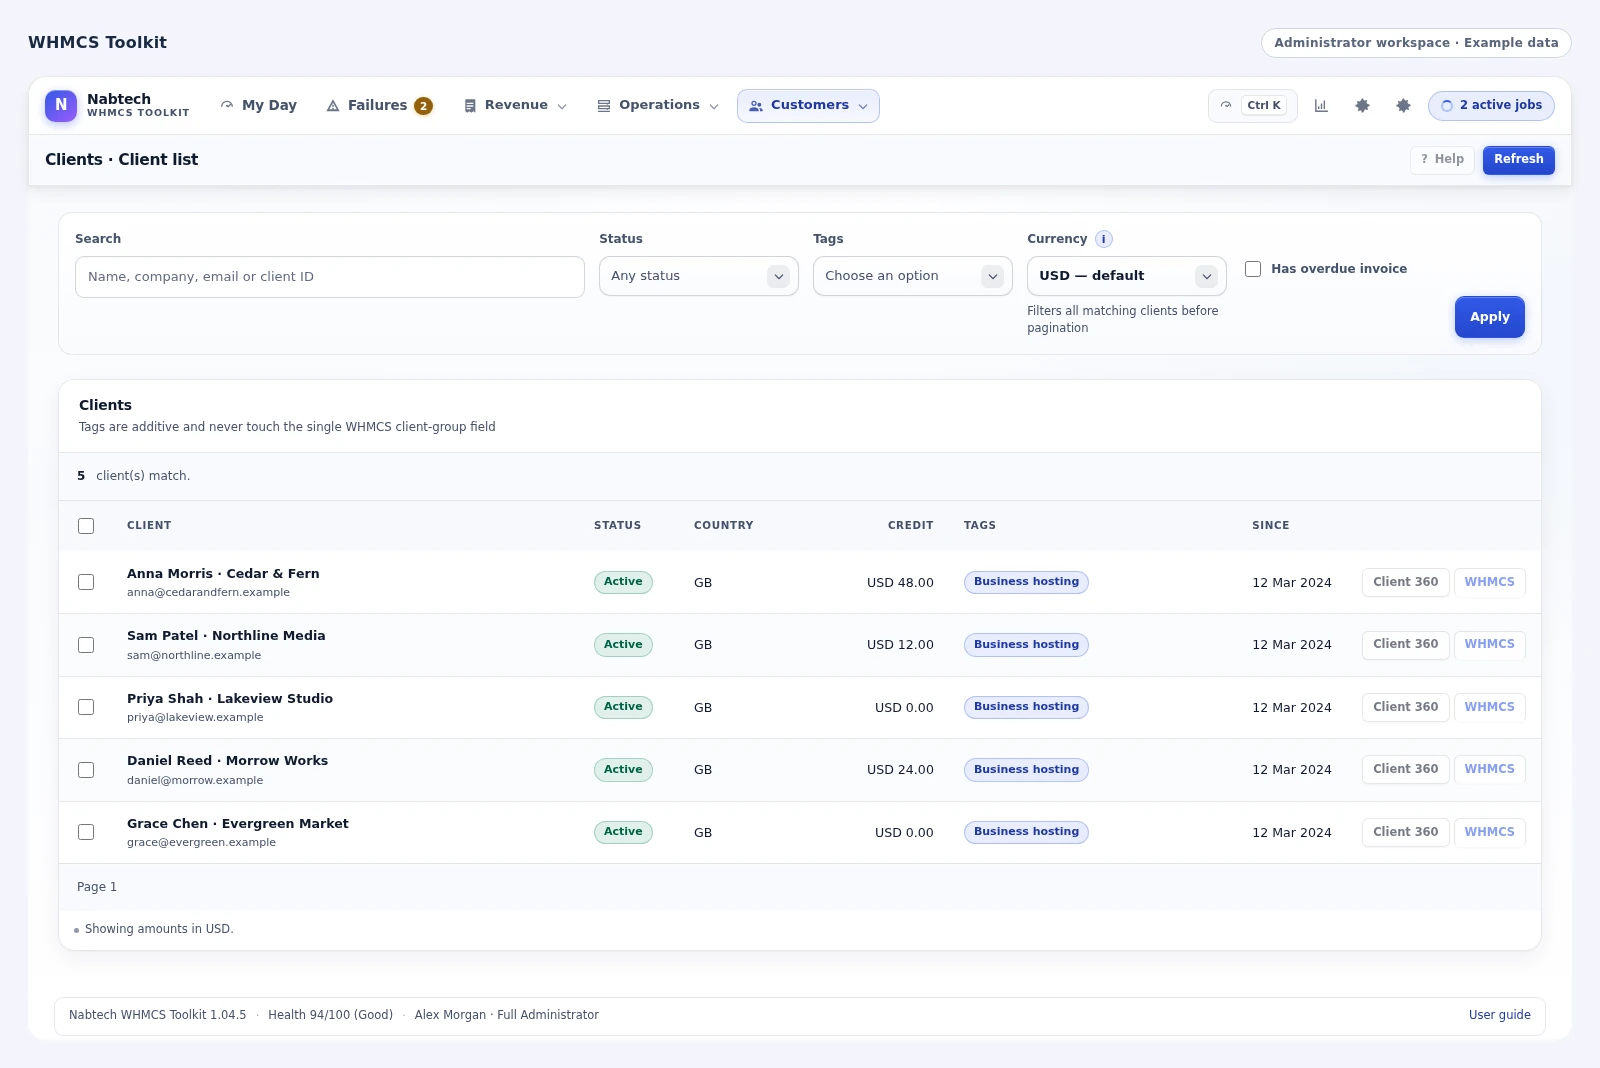Go to My Day

pyautogui.click(x=259, y=105)
